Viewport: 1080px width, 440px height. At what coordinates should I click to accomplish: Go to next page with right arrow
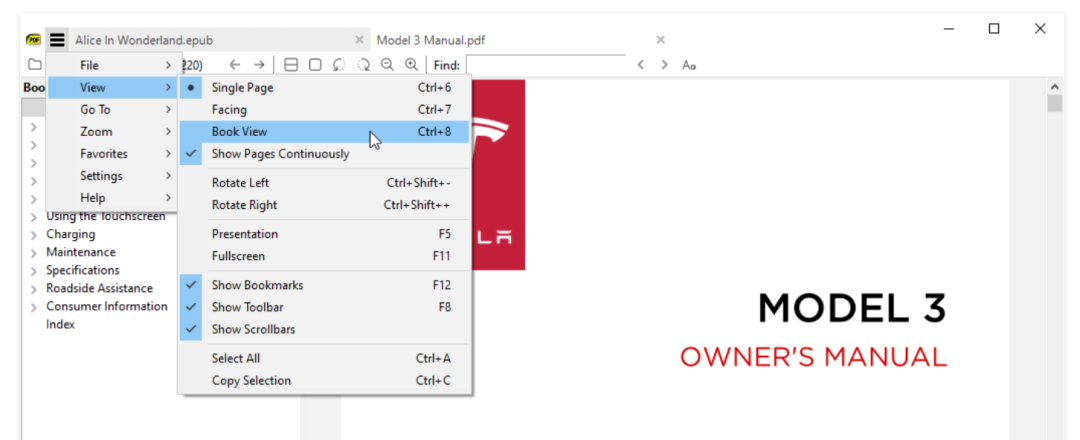tap(259, 65)
